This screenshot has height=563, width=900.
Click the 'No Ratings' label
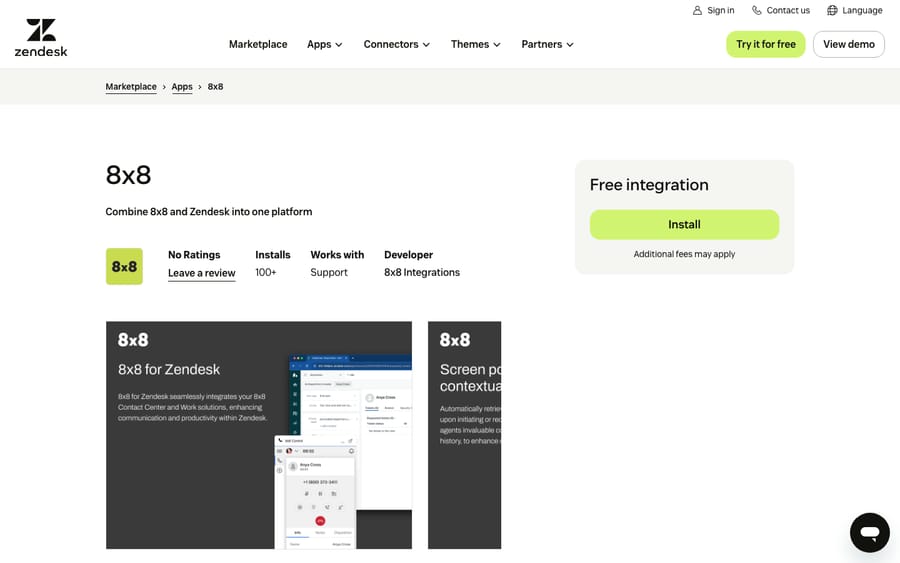[x=194, y=255]
